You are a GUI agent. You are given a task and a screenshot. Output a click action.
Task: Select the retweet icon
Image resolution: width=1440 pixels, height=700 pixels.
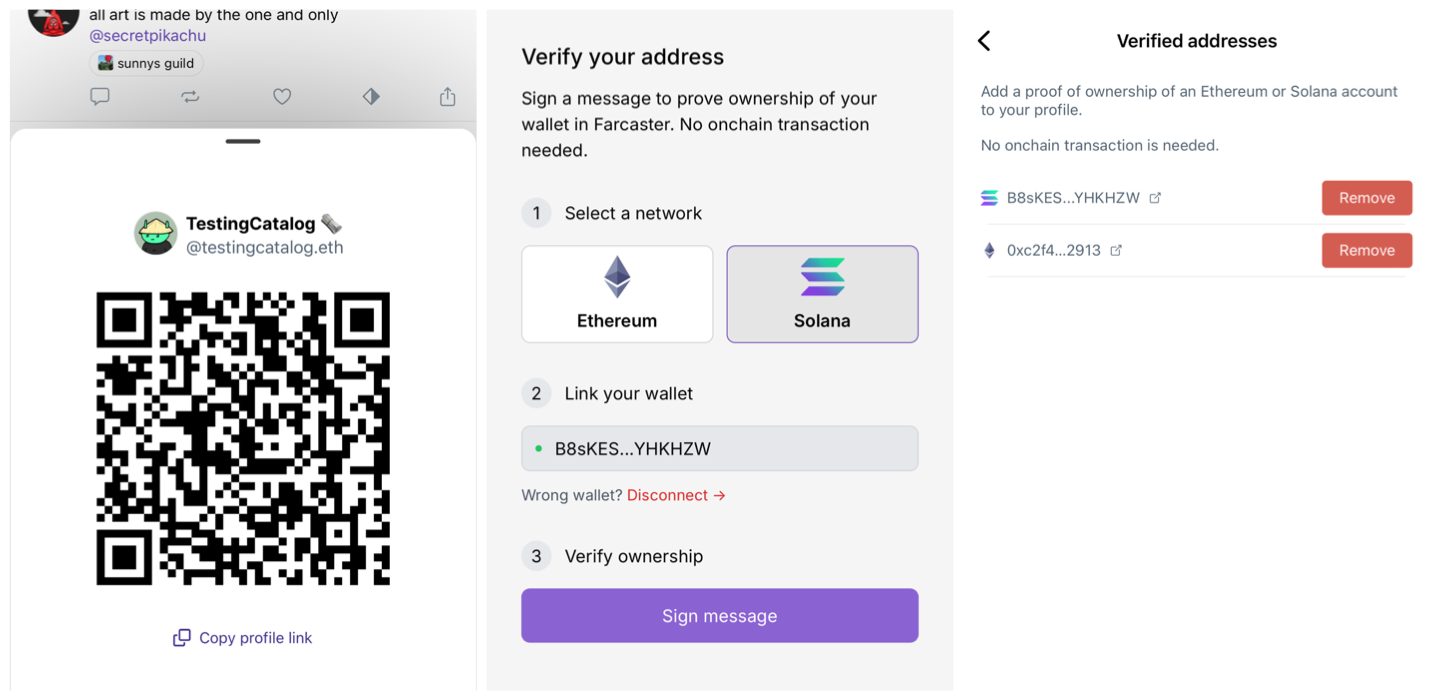coord(190,96)
